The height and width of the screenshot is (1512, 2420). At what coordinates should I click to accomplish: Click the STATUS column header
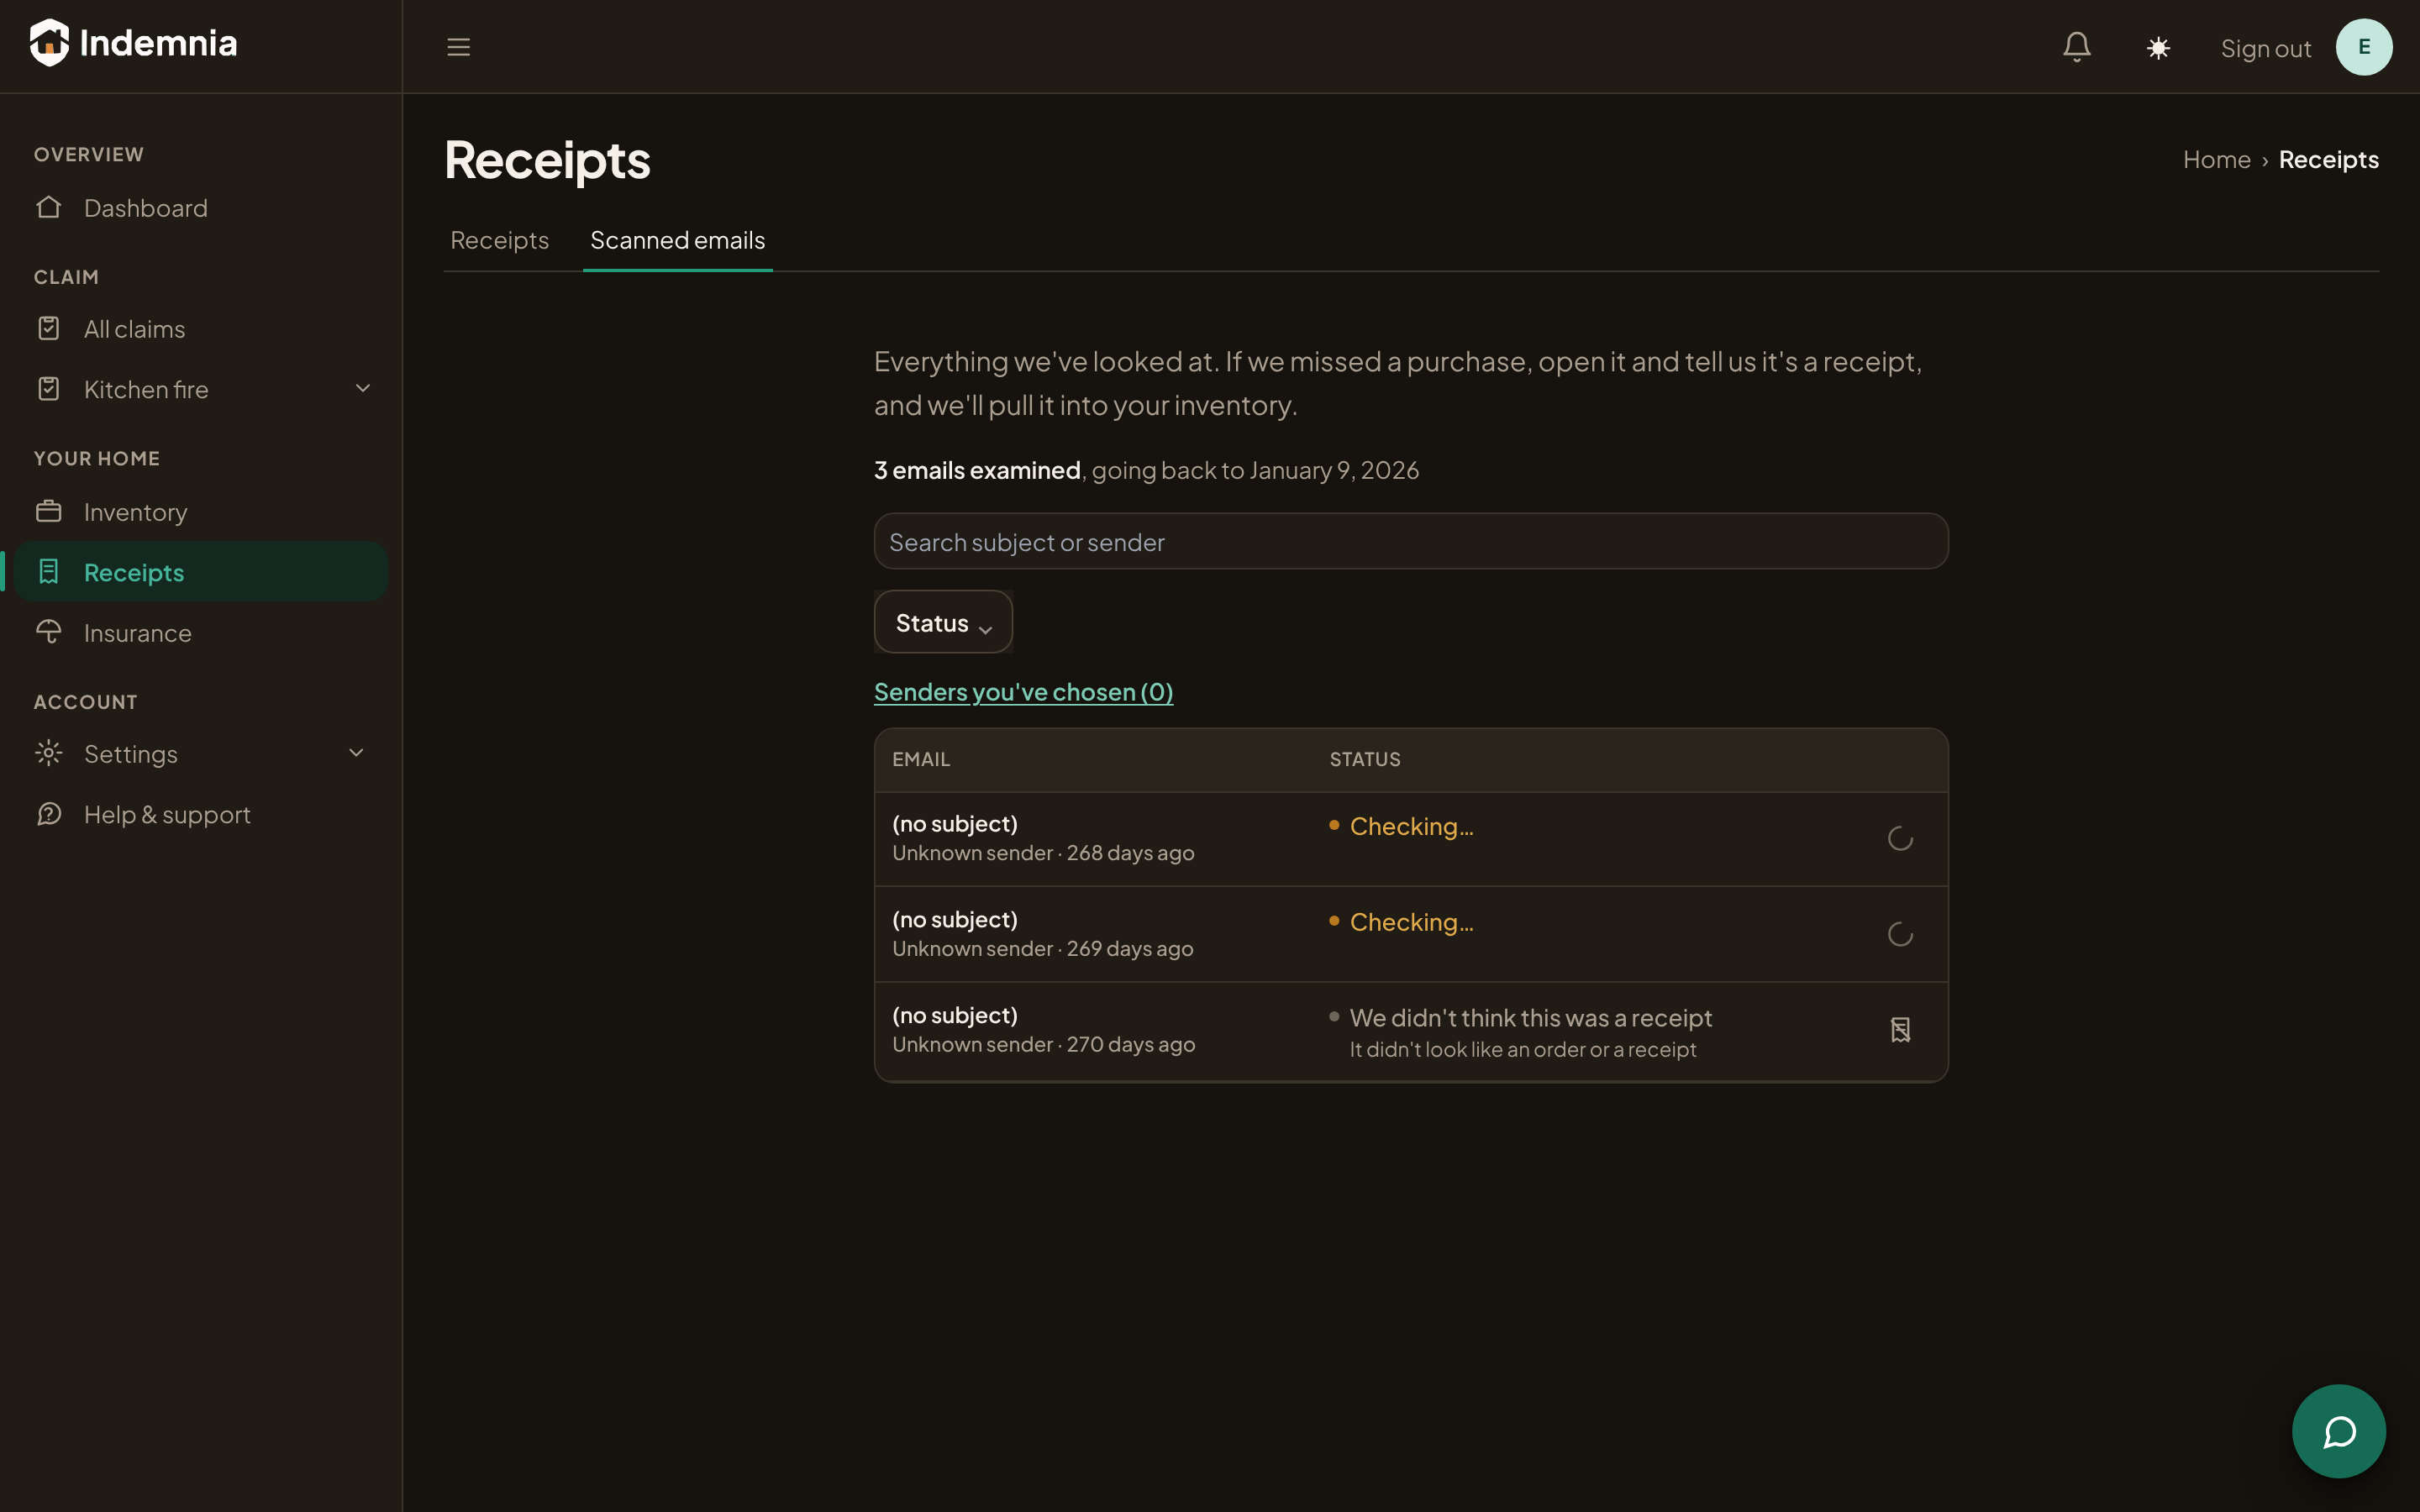point(1364,759)
